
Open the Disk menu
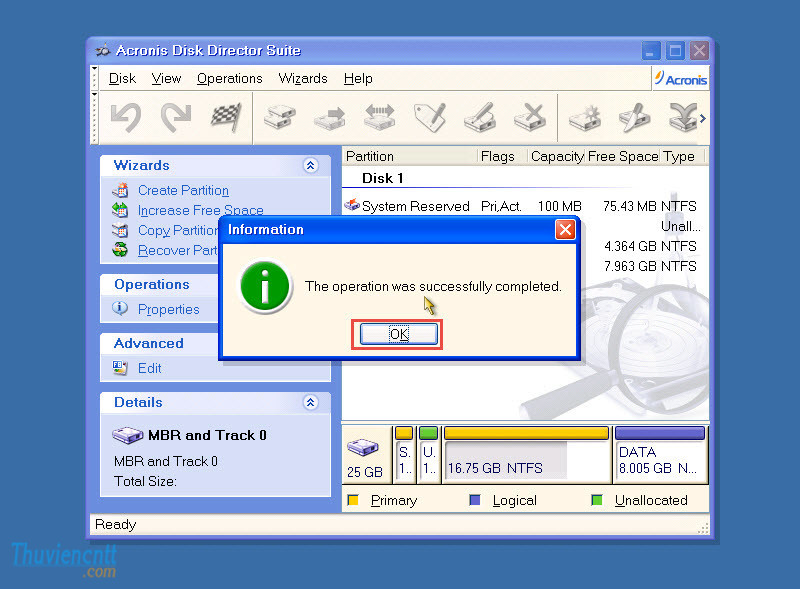[122, 79]
